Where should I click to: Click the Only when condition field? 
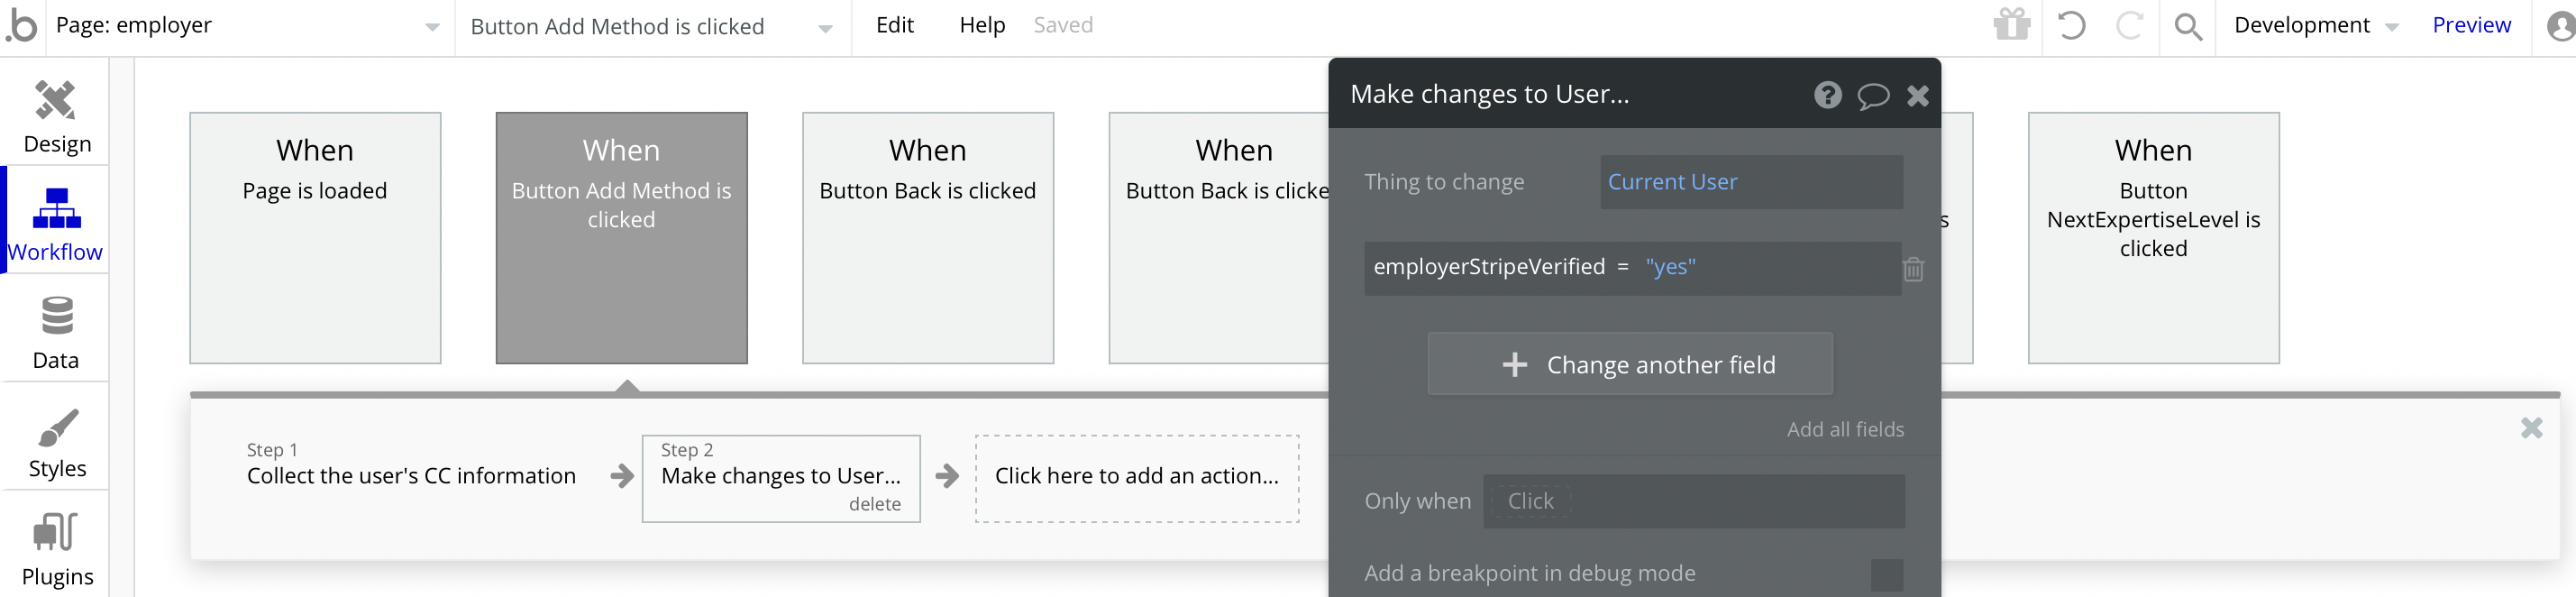tap(1692, 501)
